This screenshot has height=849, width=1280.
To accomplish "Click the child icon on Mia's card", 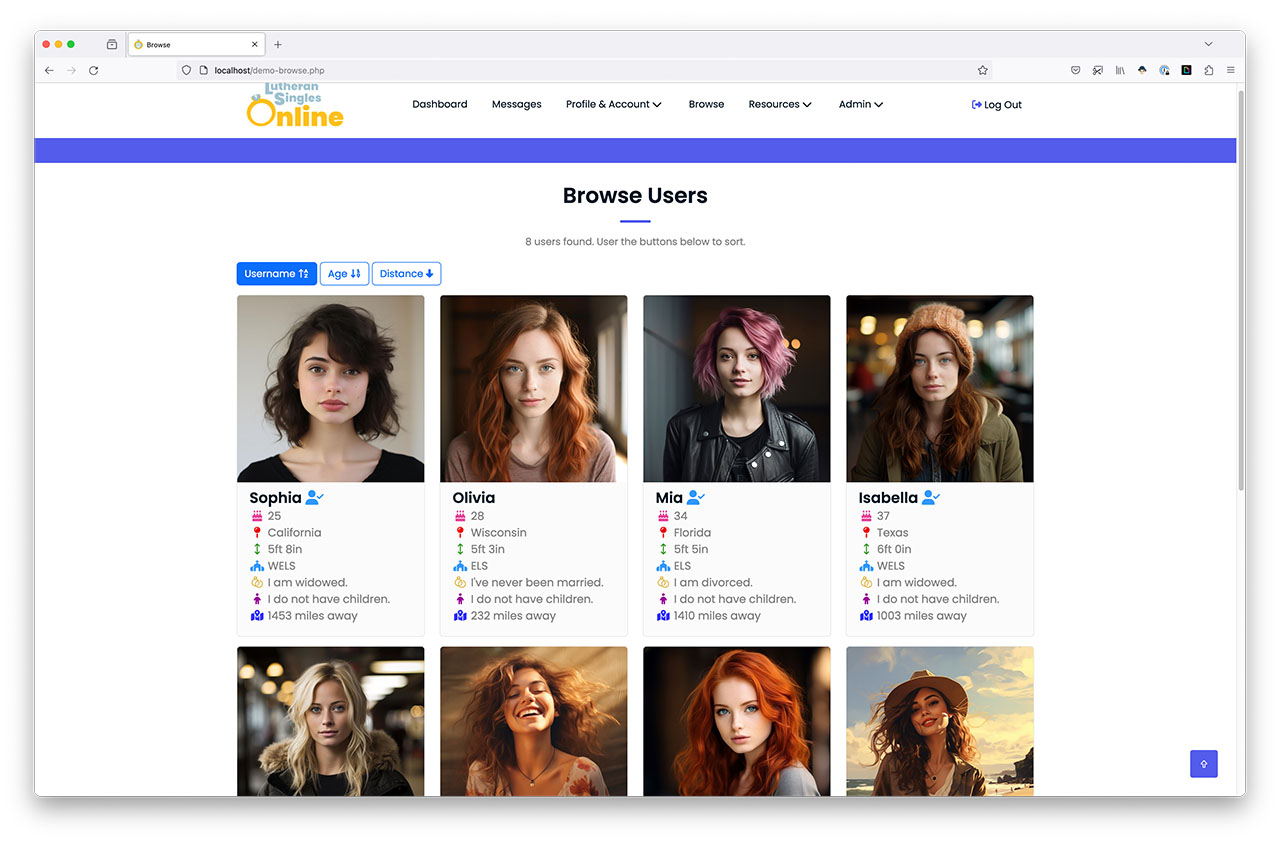I will (x=663, y=599).
